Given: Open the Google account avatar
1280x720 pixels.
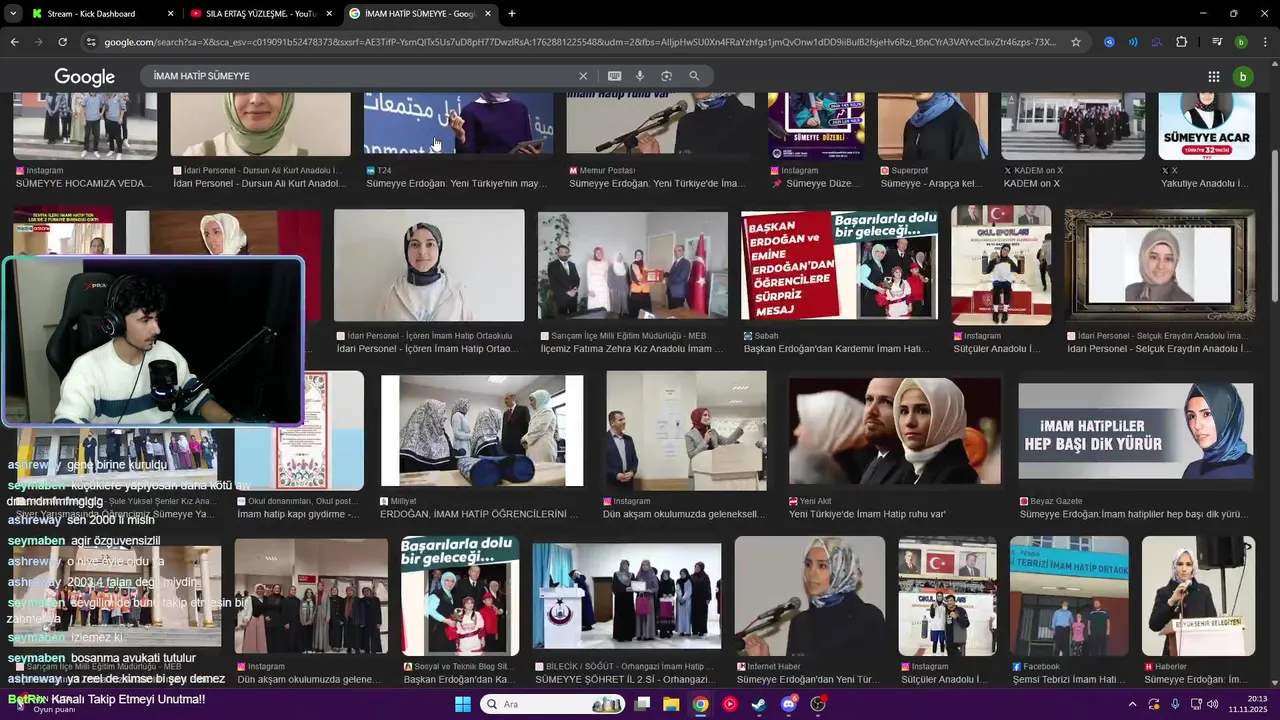Looking at the screenshot, I should [x=1243, y=77].
